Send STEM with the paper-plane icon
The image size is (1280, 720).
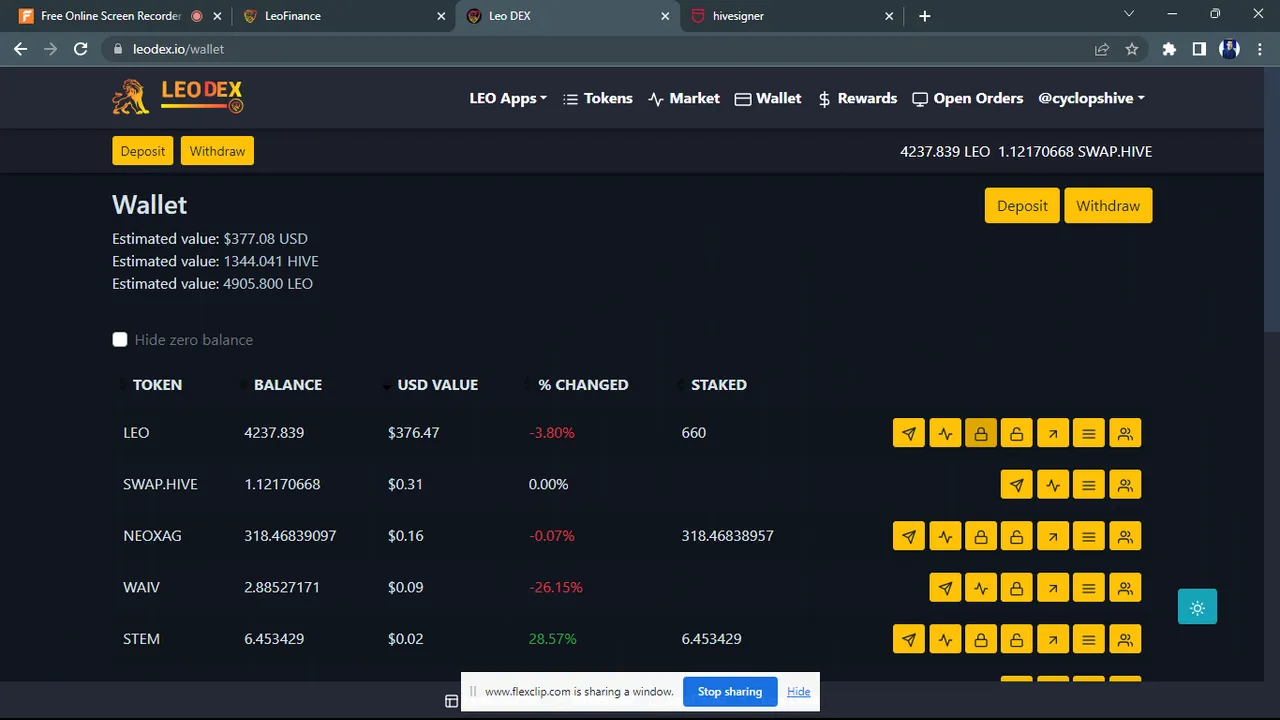[908, 639]
